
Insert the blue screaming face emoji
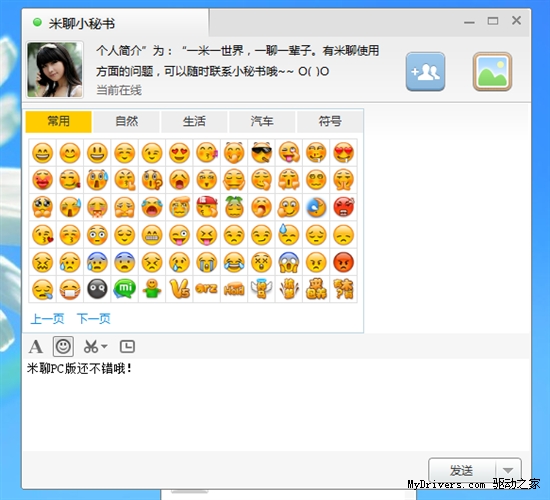click(x=289, y=262)
